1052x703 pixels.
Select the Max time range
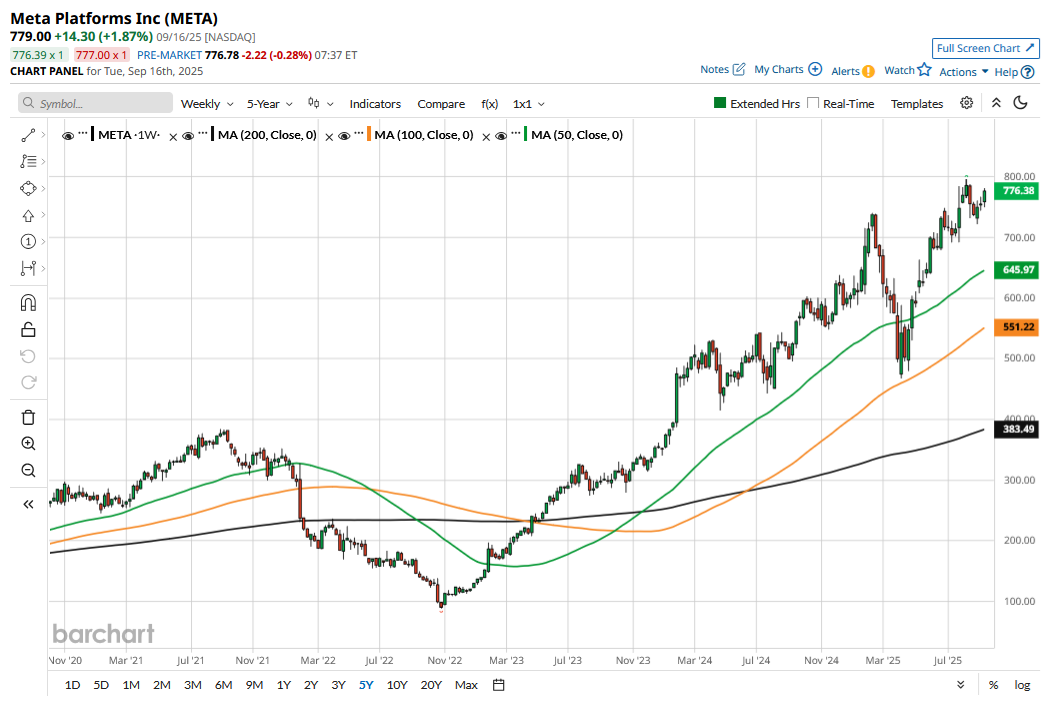pyautogui.click(x=466, y=685)
